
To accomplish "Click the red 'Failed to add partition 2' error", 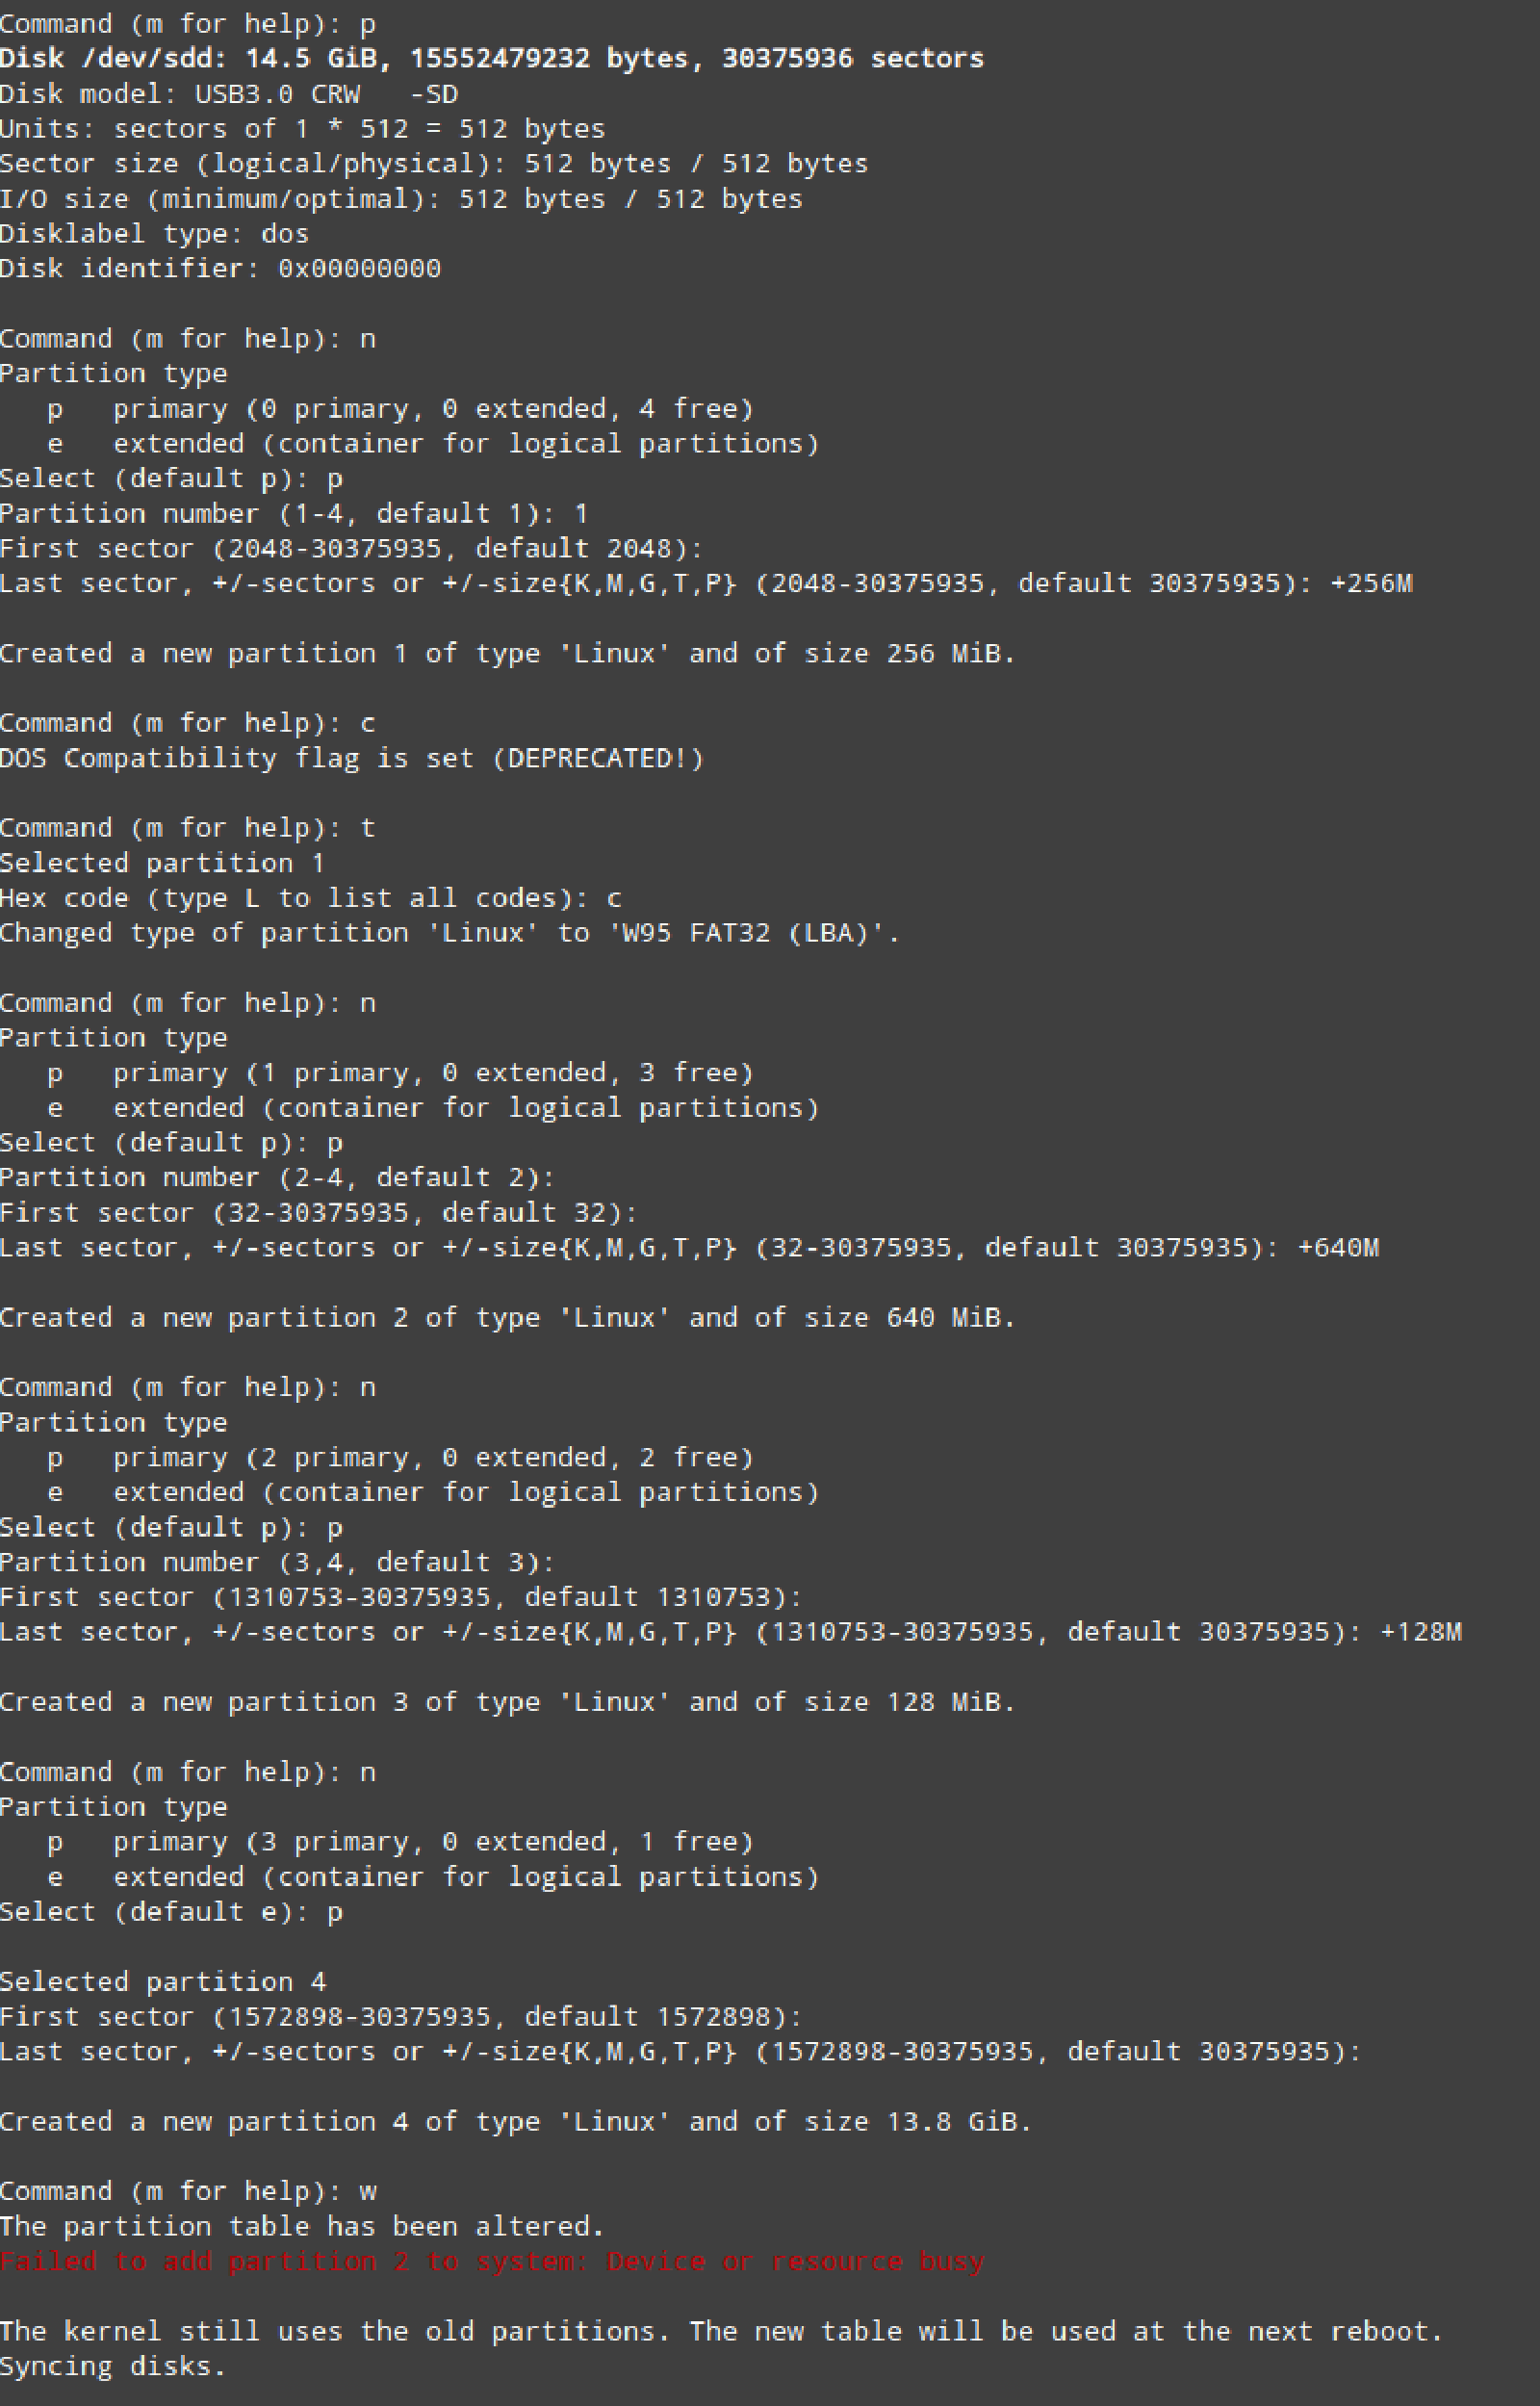I will coord(492,2261).
